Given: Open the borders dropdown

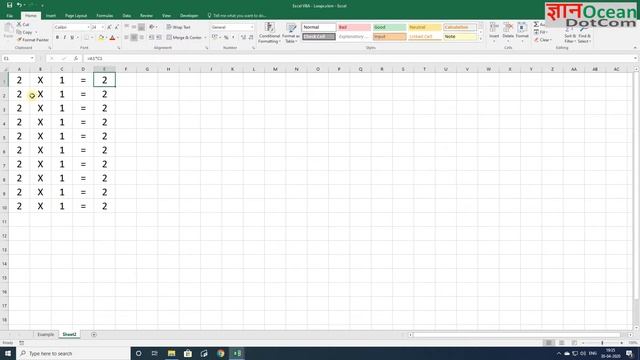Looking at the screenshot, I should (x=92, y=38).
